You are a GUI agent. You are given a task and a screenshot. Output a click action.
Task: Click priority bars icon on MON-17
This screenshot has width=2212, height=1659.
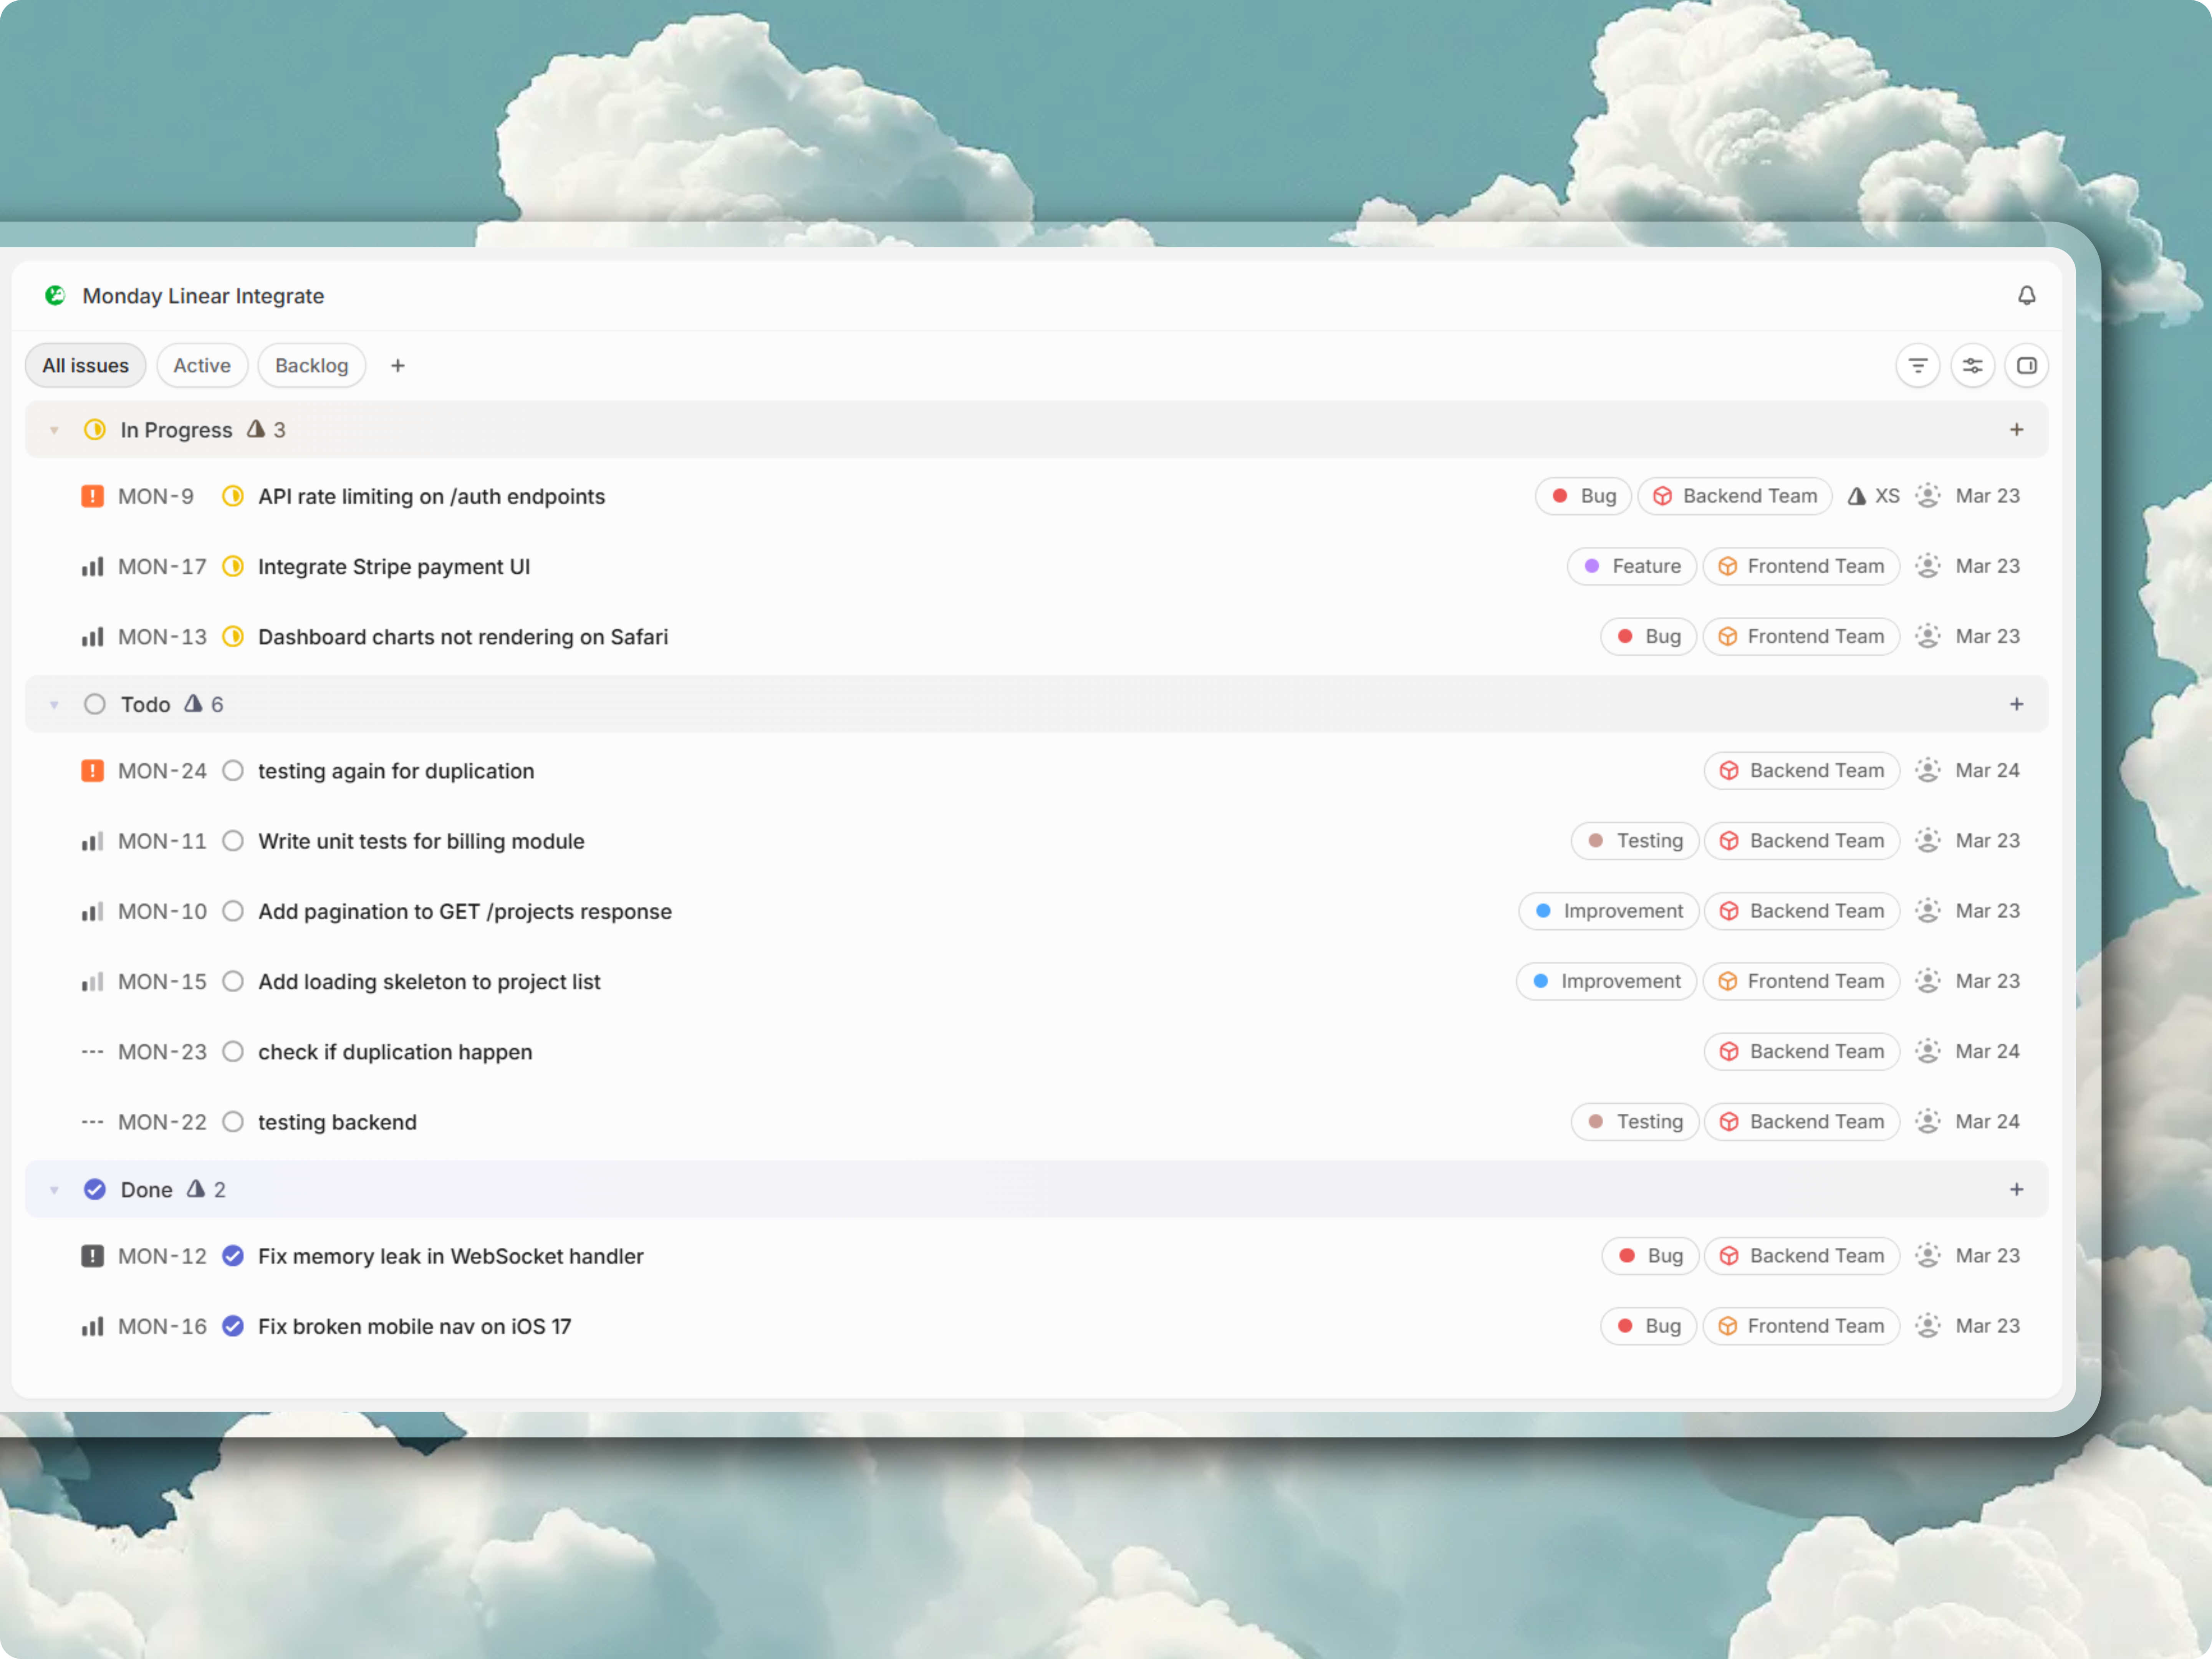point(92,567)
